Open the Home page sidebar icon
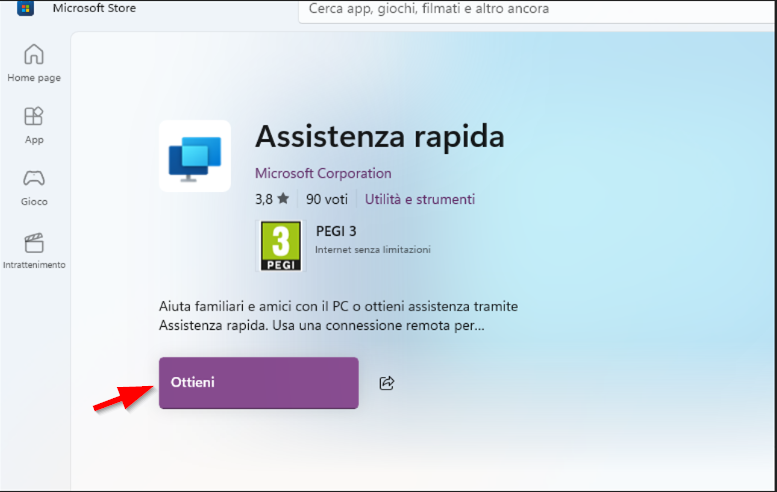The height and width of the screenshot is (492, 777). [34, 63]
